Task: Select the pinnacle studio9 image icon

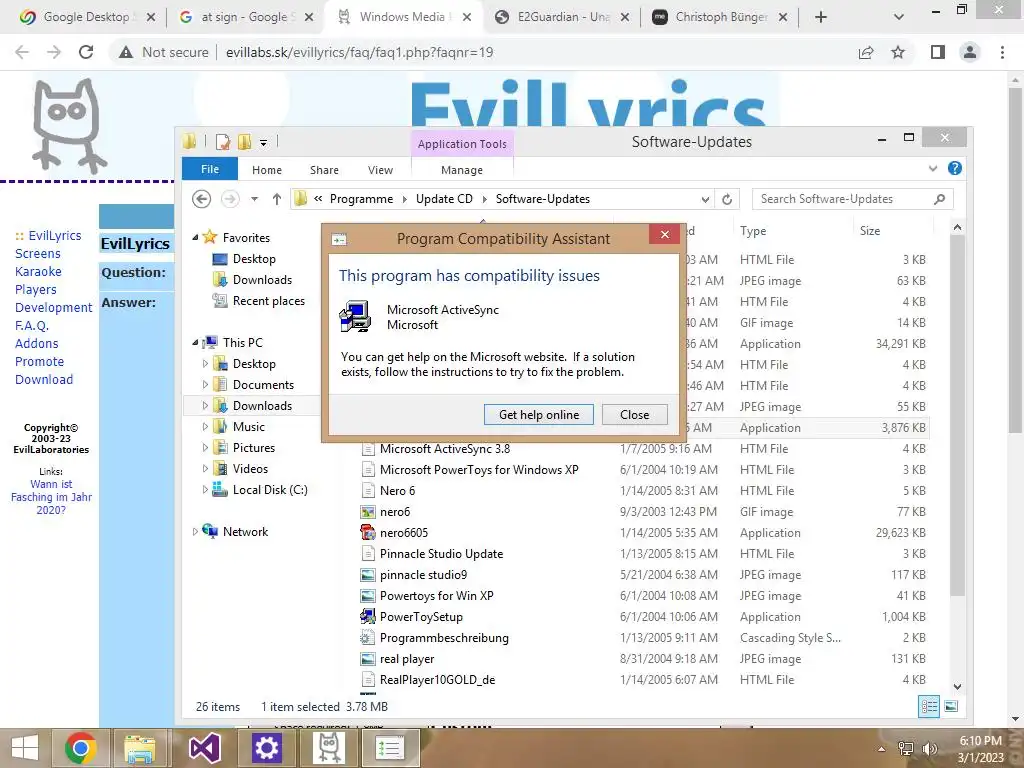Action: [x=368, y=575]
